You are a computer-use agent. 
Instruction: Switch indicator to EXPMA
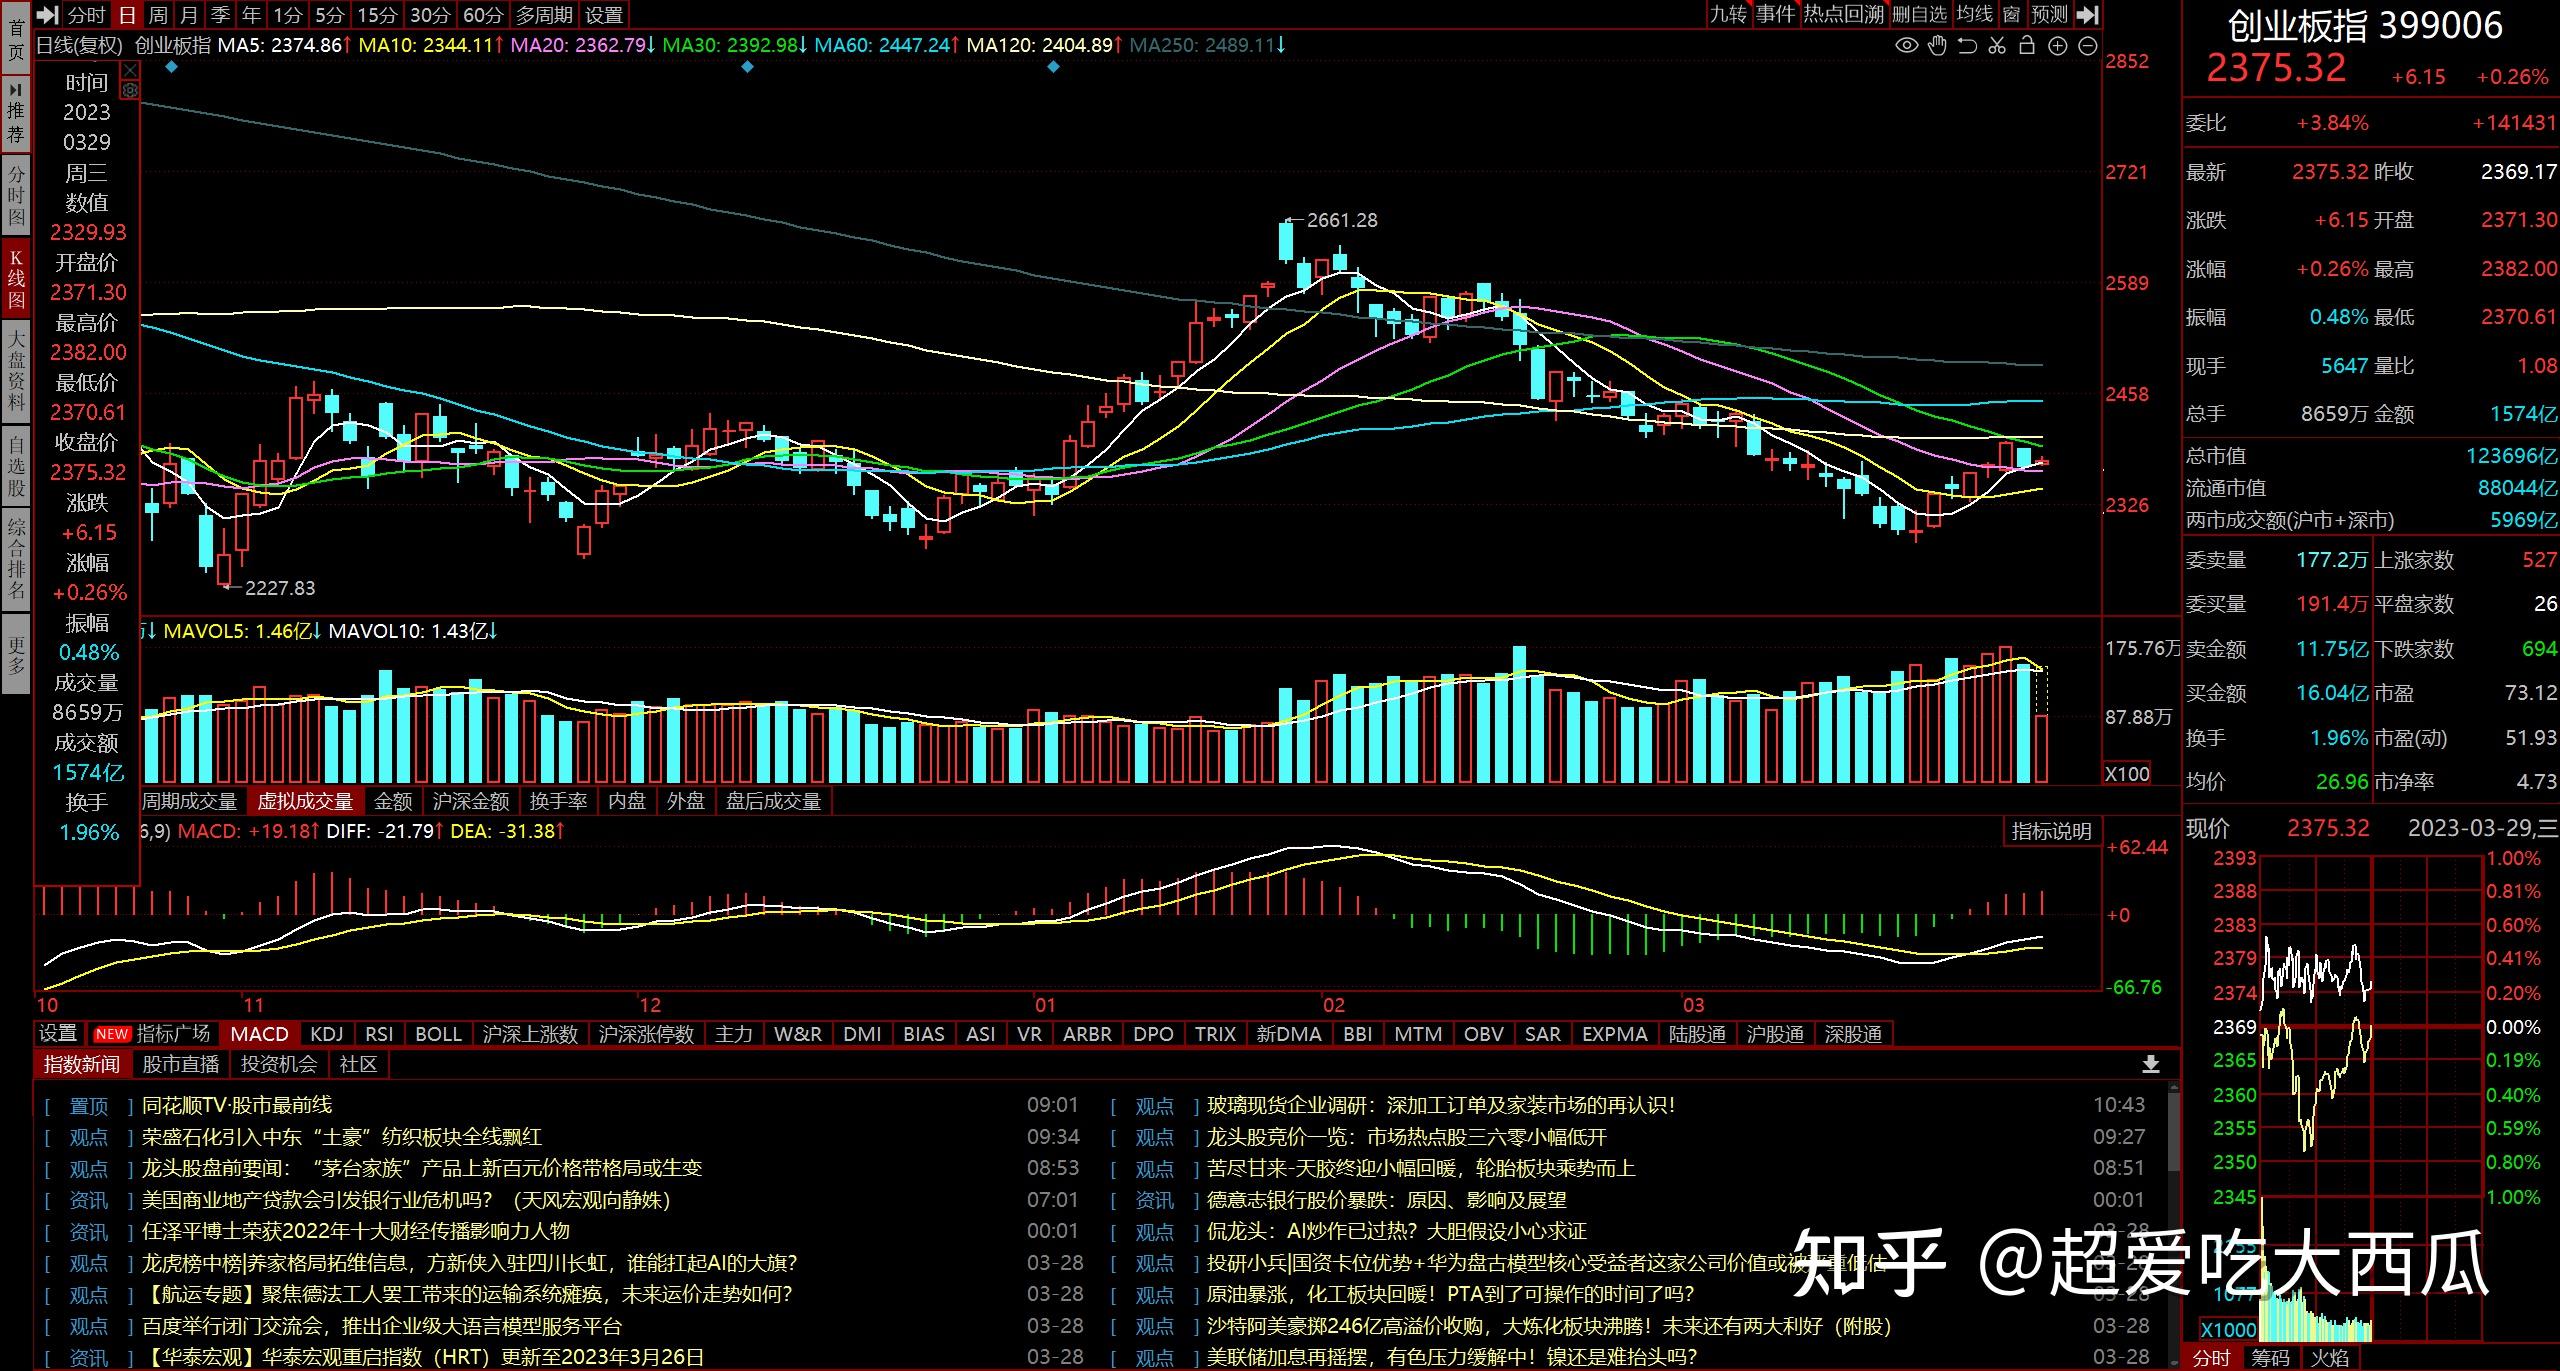click(x=1615, y=1034)
